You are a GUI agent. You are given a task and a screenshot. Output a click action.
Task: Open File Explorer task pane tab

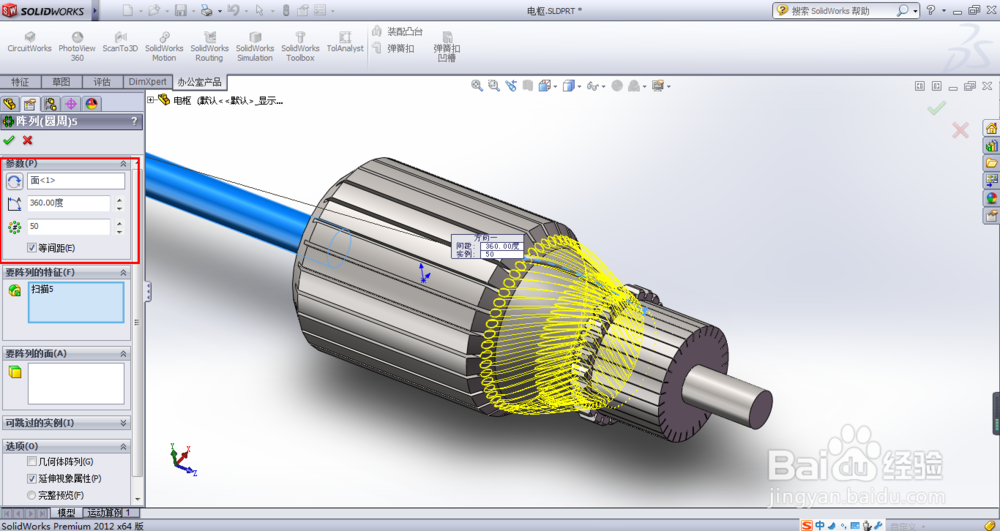tap(991, 163)
